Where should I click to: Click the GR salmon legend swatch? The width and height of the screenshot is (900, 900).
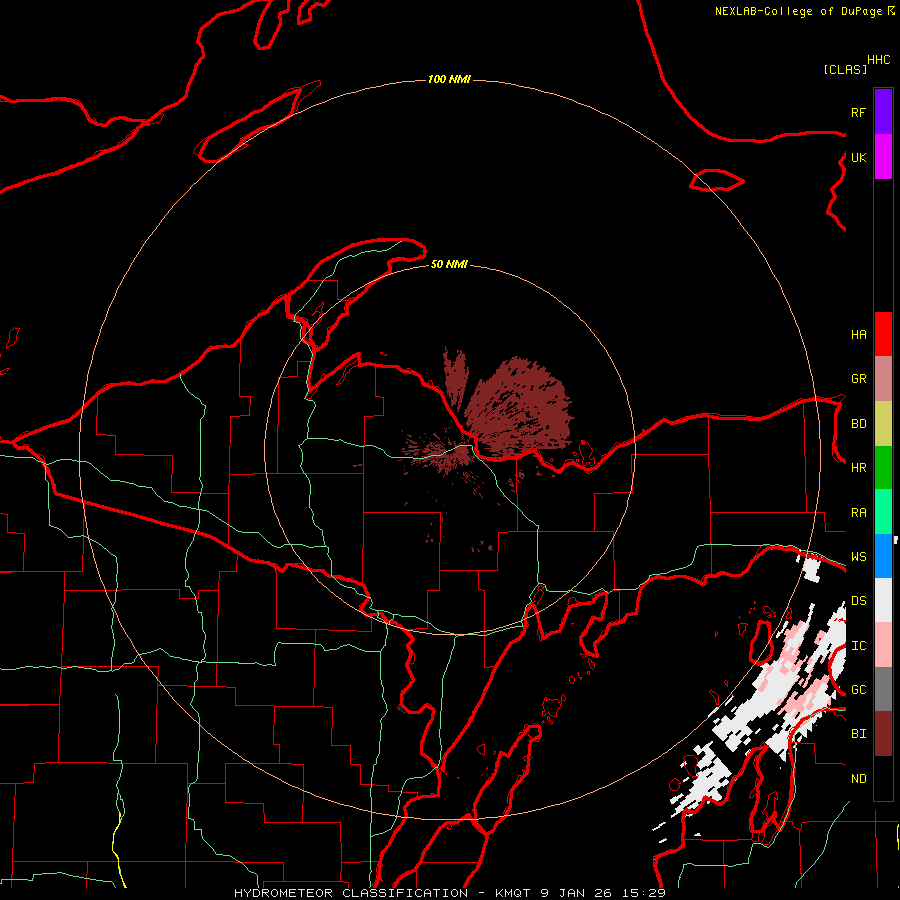pos(883,378)
